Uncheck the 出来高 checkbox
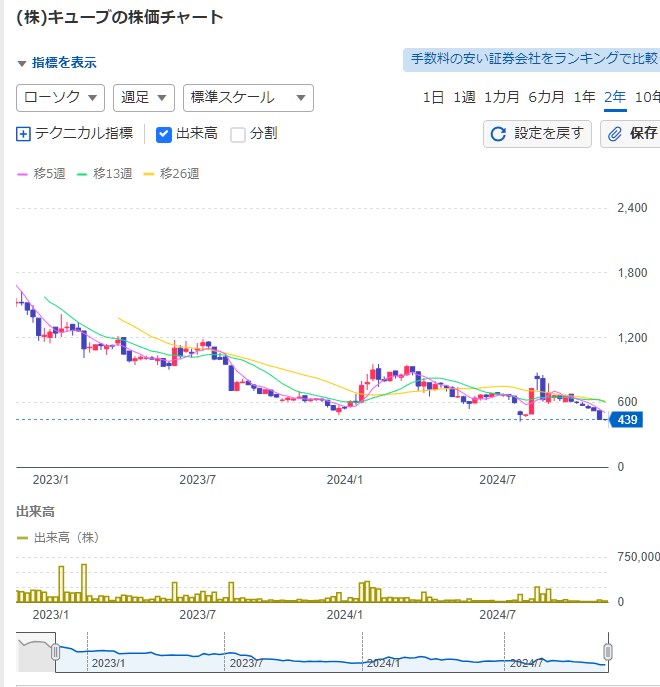This screenshot has height=687, width=660. click(163, 135)
